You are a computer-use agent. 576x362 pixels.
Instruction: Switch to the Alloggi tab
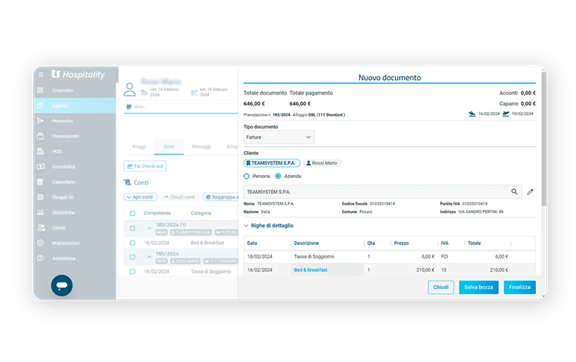pos(139,146)
